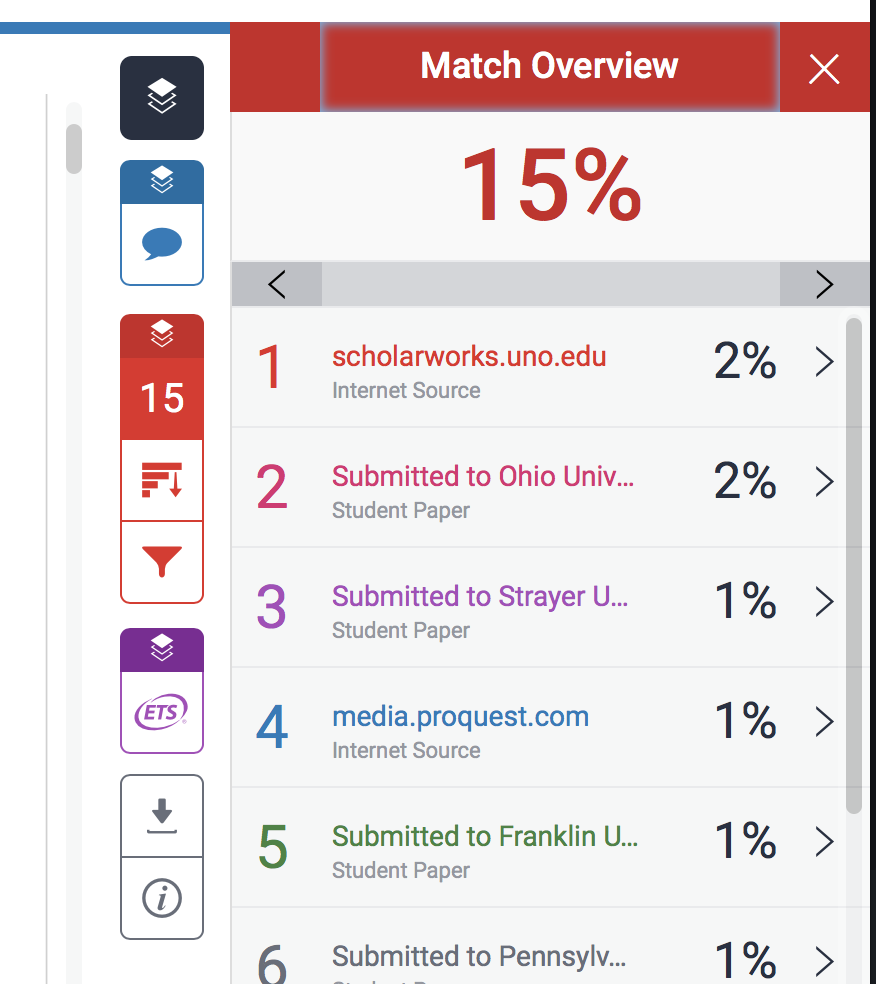
Task: Close the Match Overview panel
Action: (x=824, y=69)
